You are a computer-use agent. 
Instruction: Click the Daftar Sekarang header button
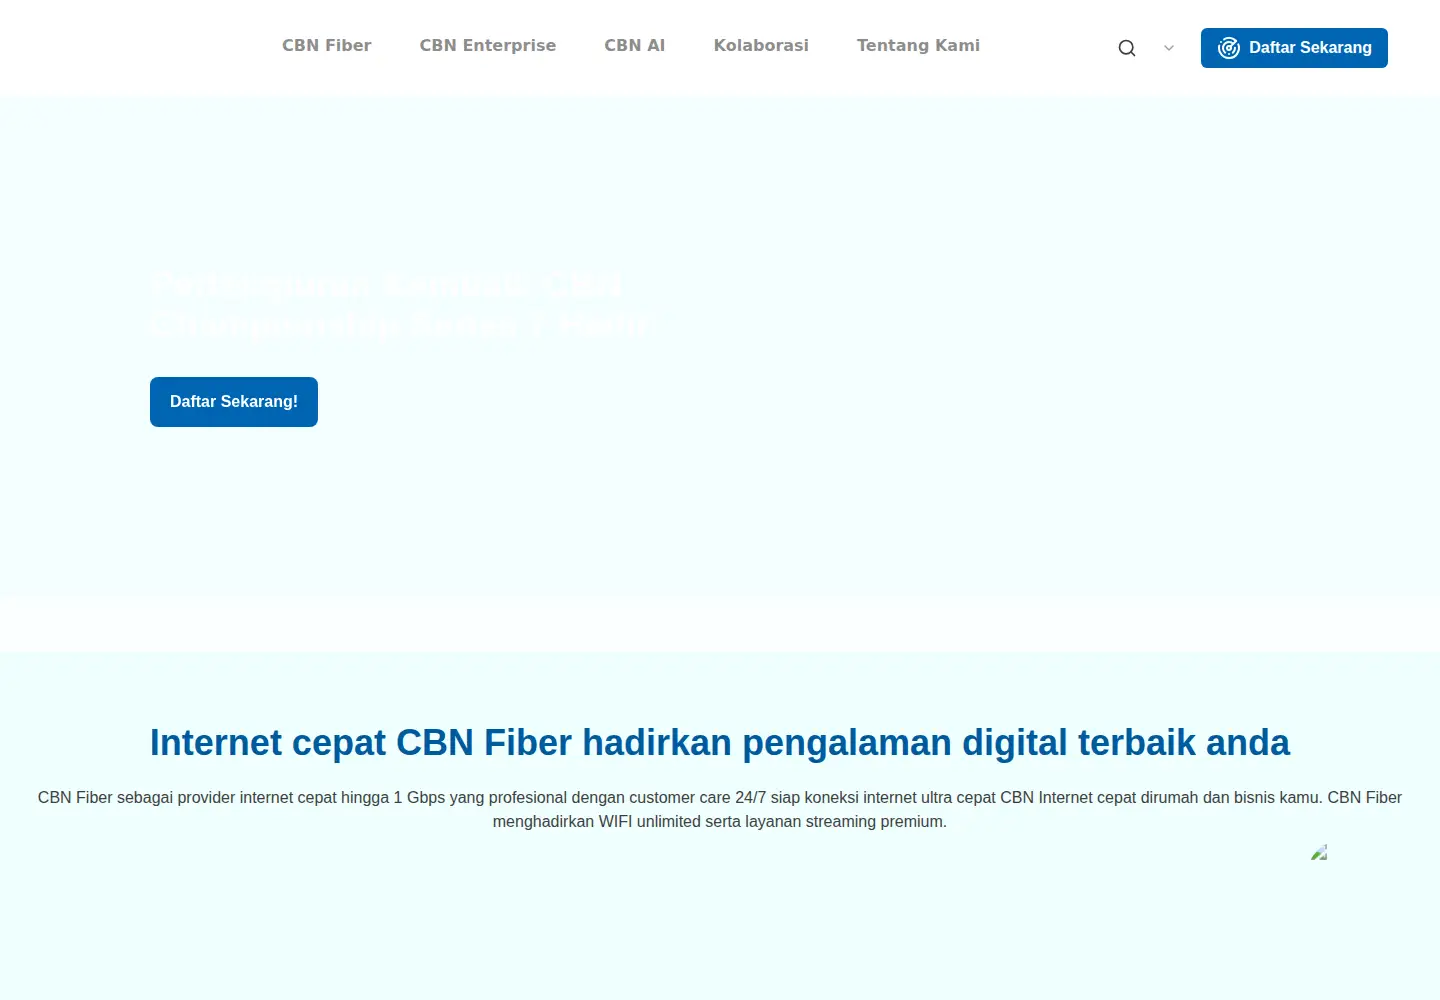tap(1294, 48)
